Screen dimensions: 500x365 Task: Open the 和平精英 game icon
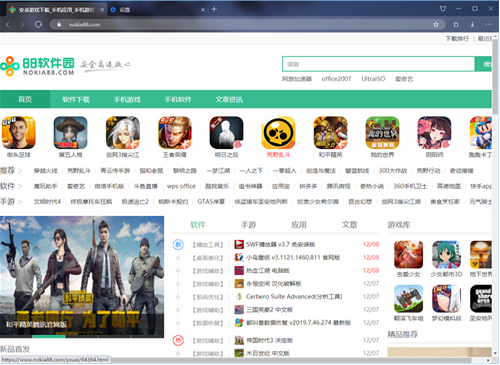(x=330, y=132)
